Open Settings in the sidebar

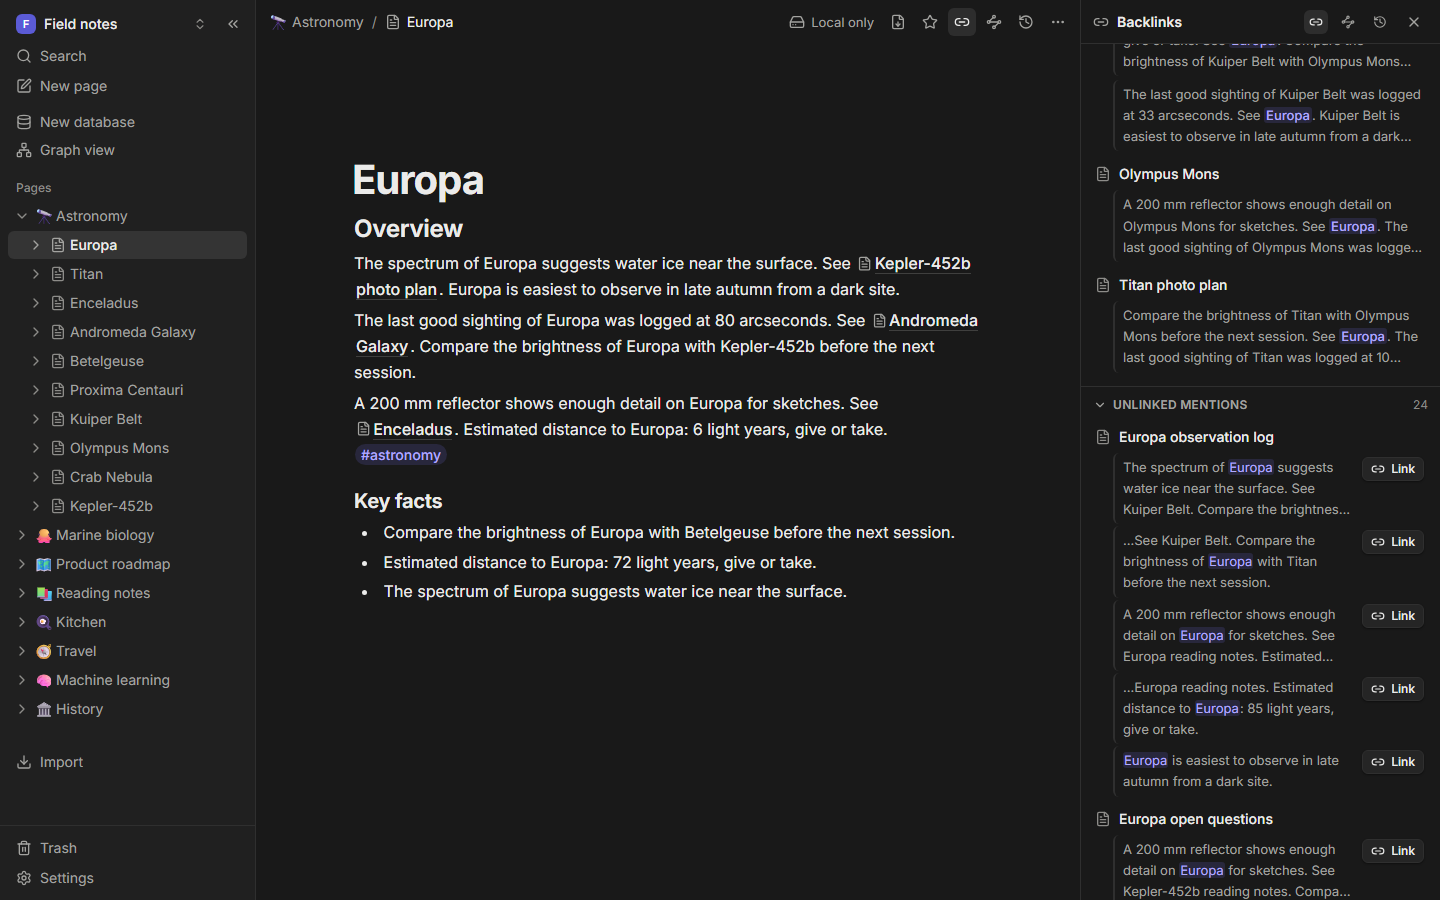[127, 878]
